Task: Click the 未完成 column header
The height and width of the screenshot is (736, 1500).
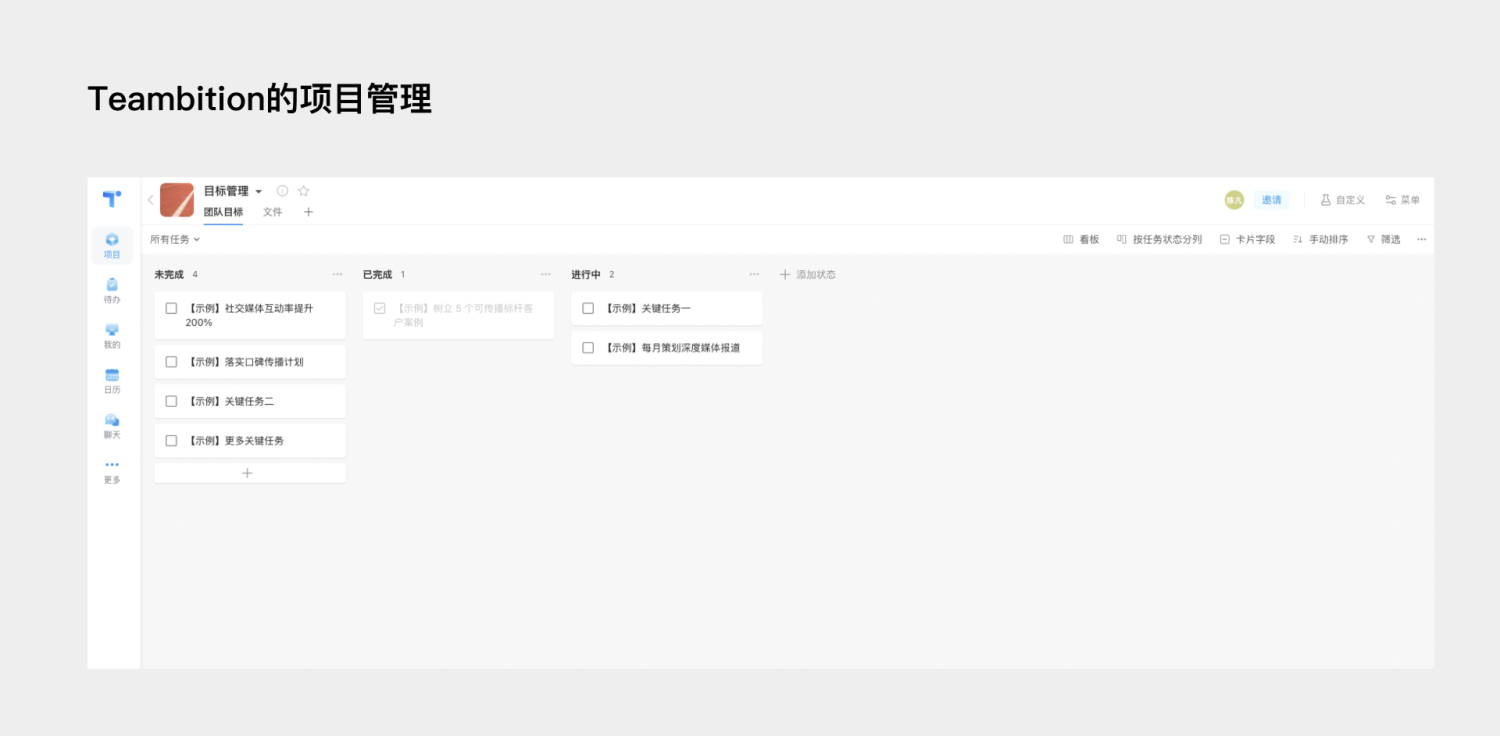Action: 169,274
